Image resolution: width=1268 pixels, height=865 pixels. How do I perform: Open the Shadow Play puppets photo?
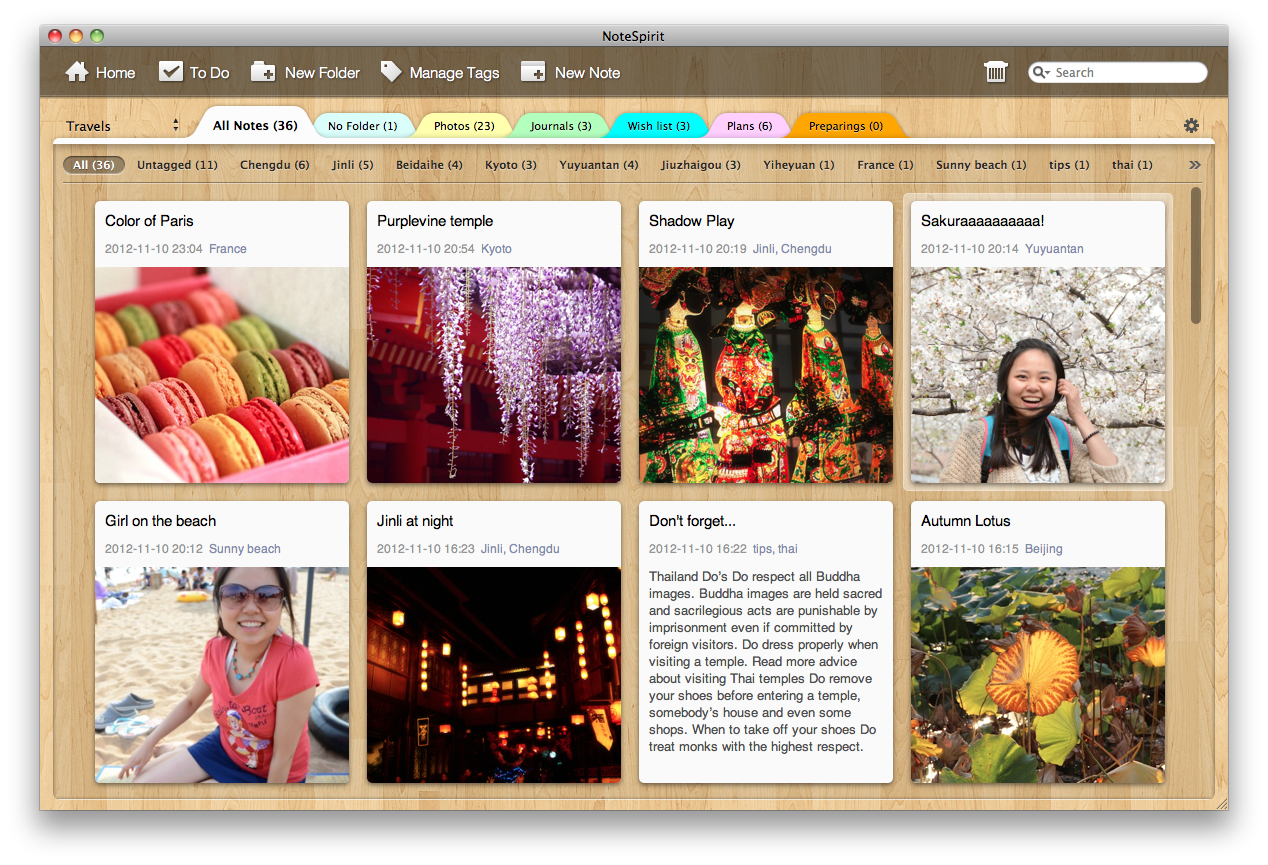pos(766,375)
